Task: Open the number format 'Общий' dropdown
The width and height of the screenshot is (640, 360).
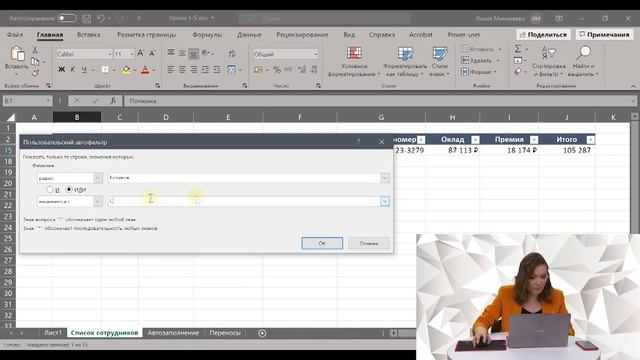Action: click(315, 54)
